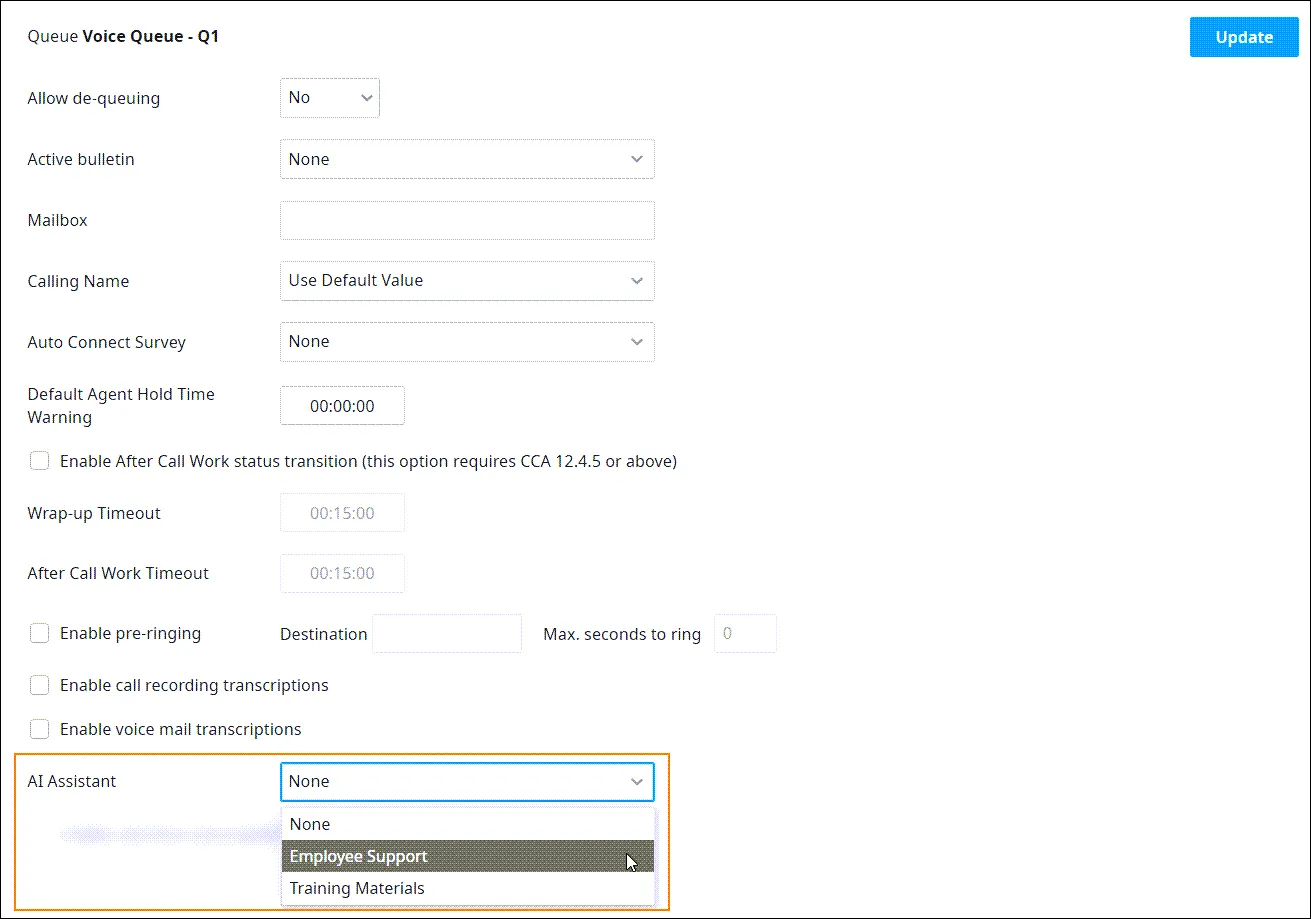
Task: Click the Wrap-up Timeout label
Action: (x=94, y=513)
